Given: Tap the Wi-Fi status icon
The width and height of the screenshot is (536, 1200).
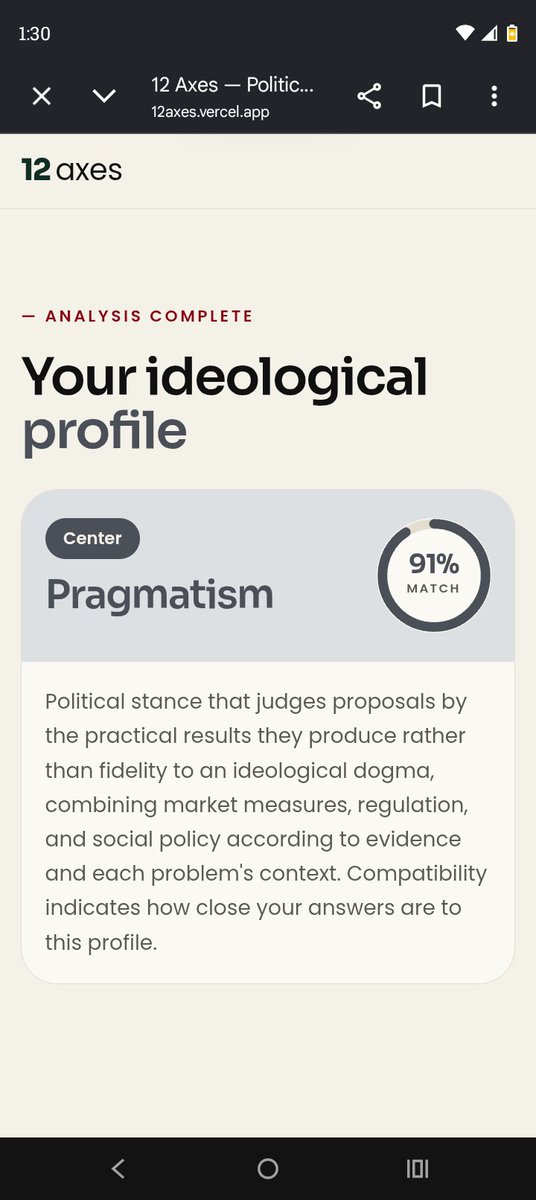Looking at the screenshot, I should pos(465,33).
